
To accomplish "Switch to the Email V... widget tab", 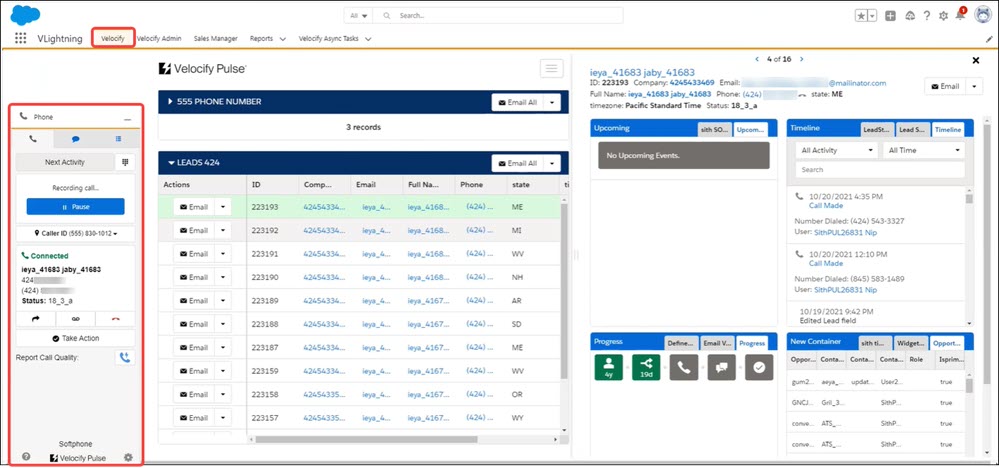I will [718, 343].
